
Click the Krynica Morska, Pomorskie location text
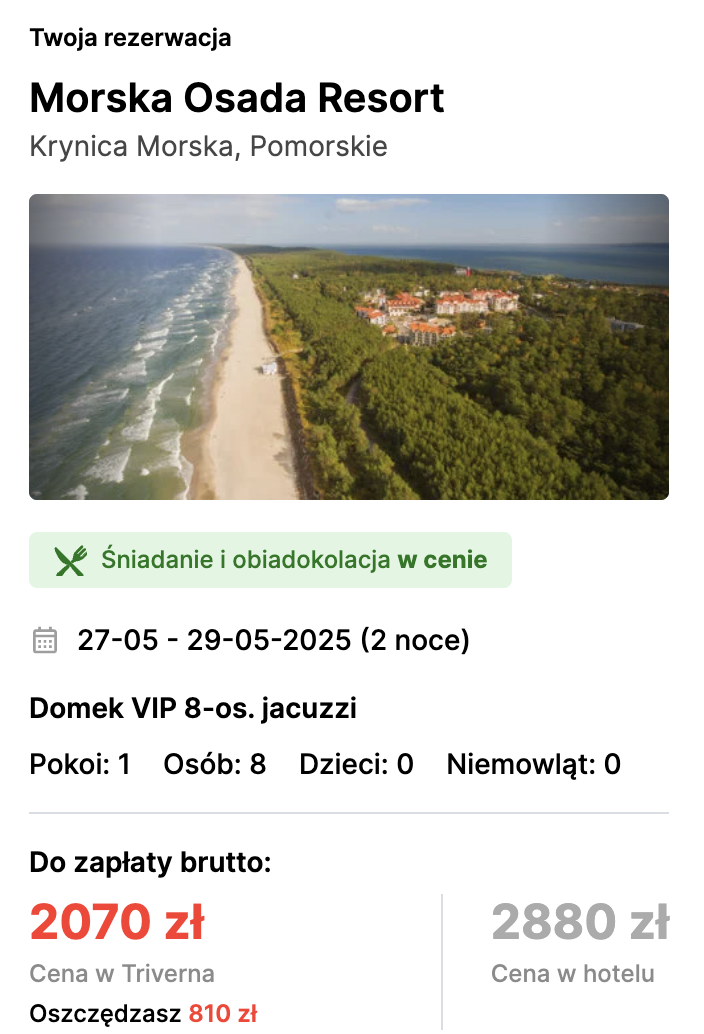208,146
